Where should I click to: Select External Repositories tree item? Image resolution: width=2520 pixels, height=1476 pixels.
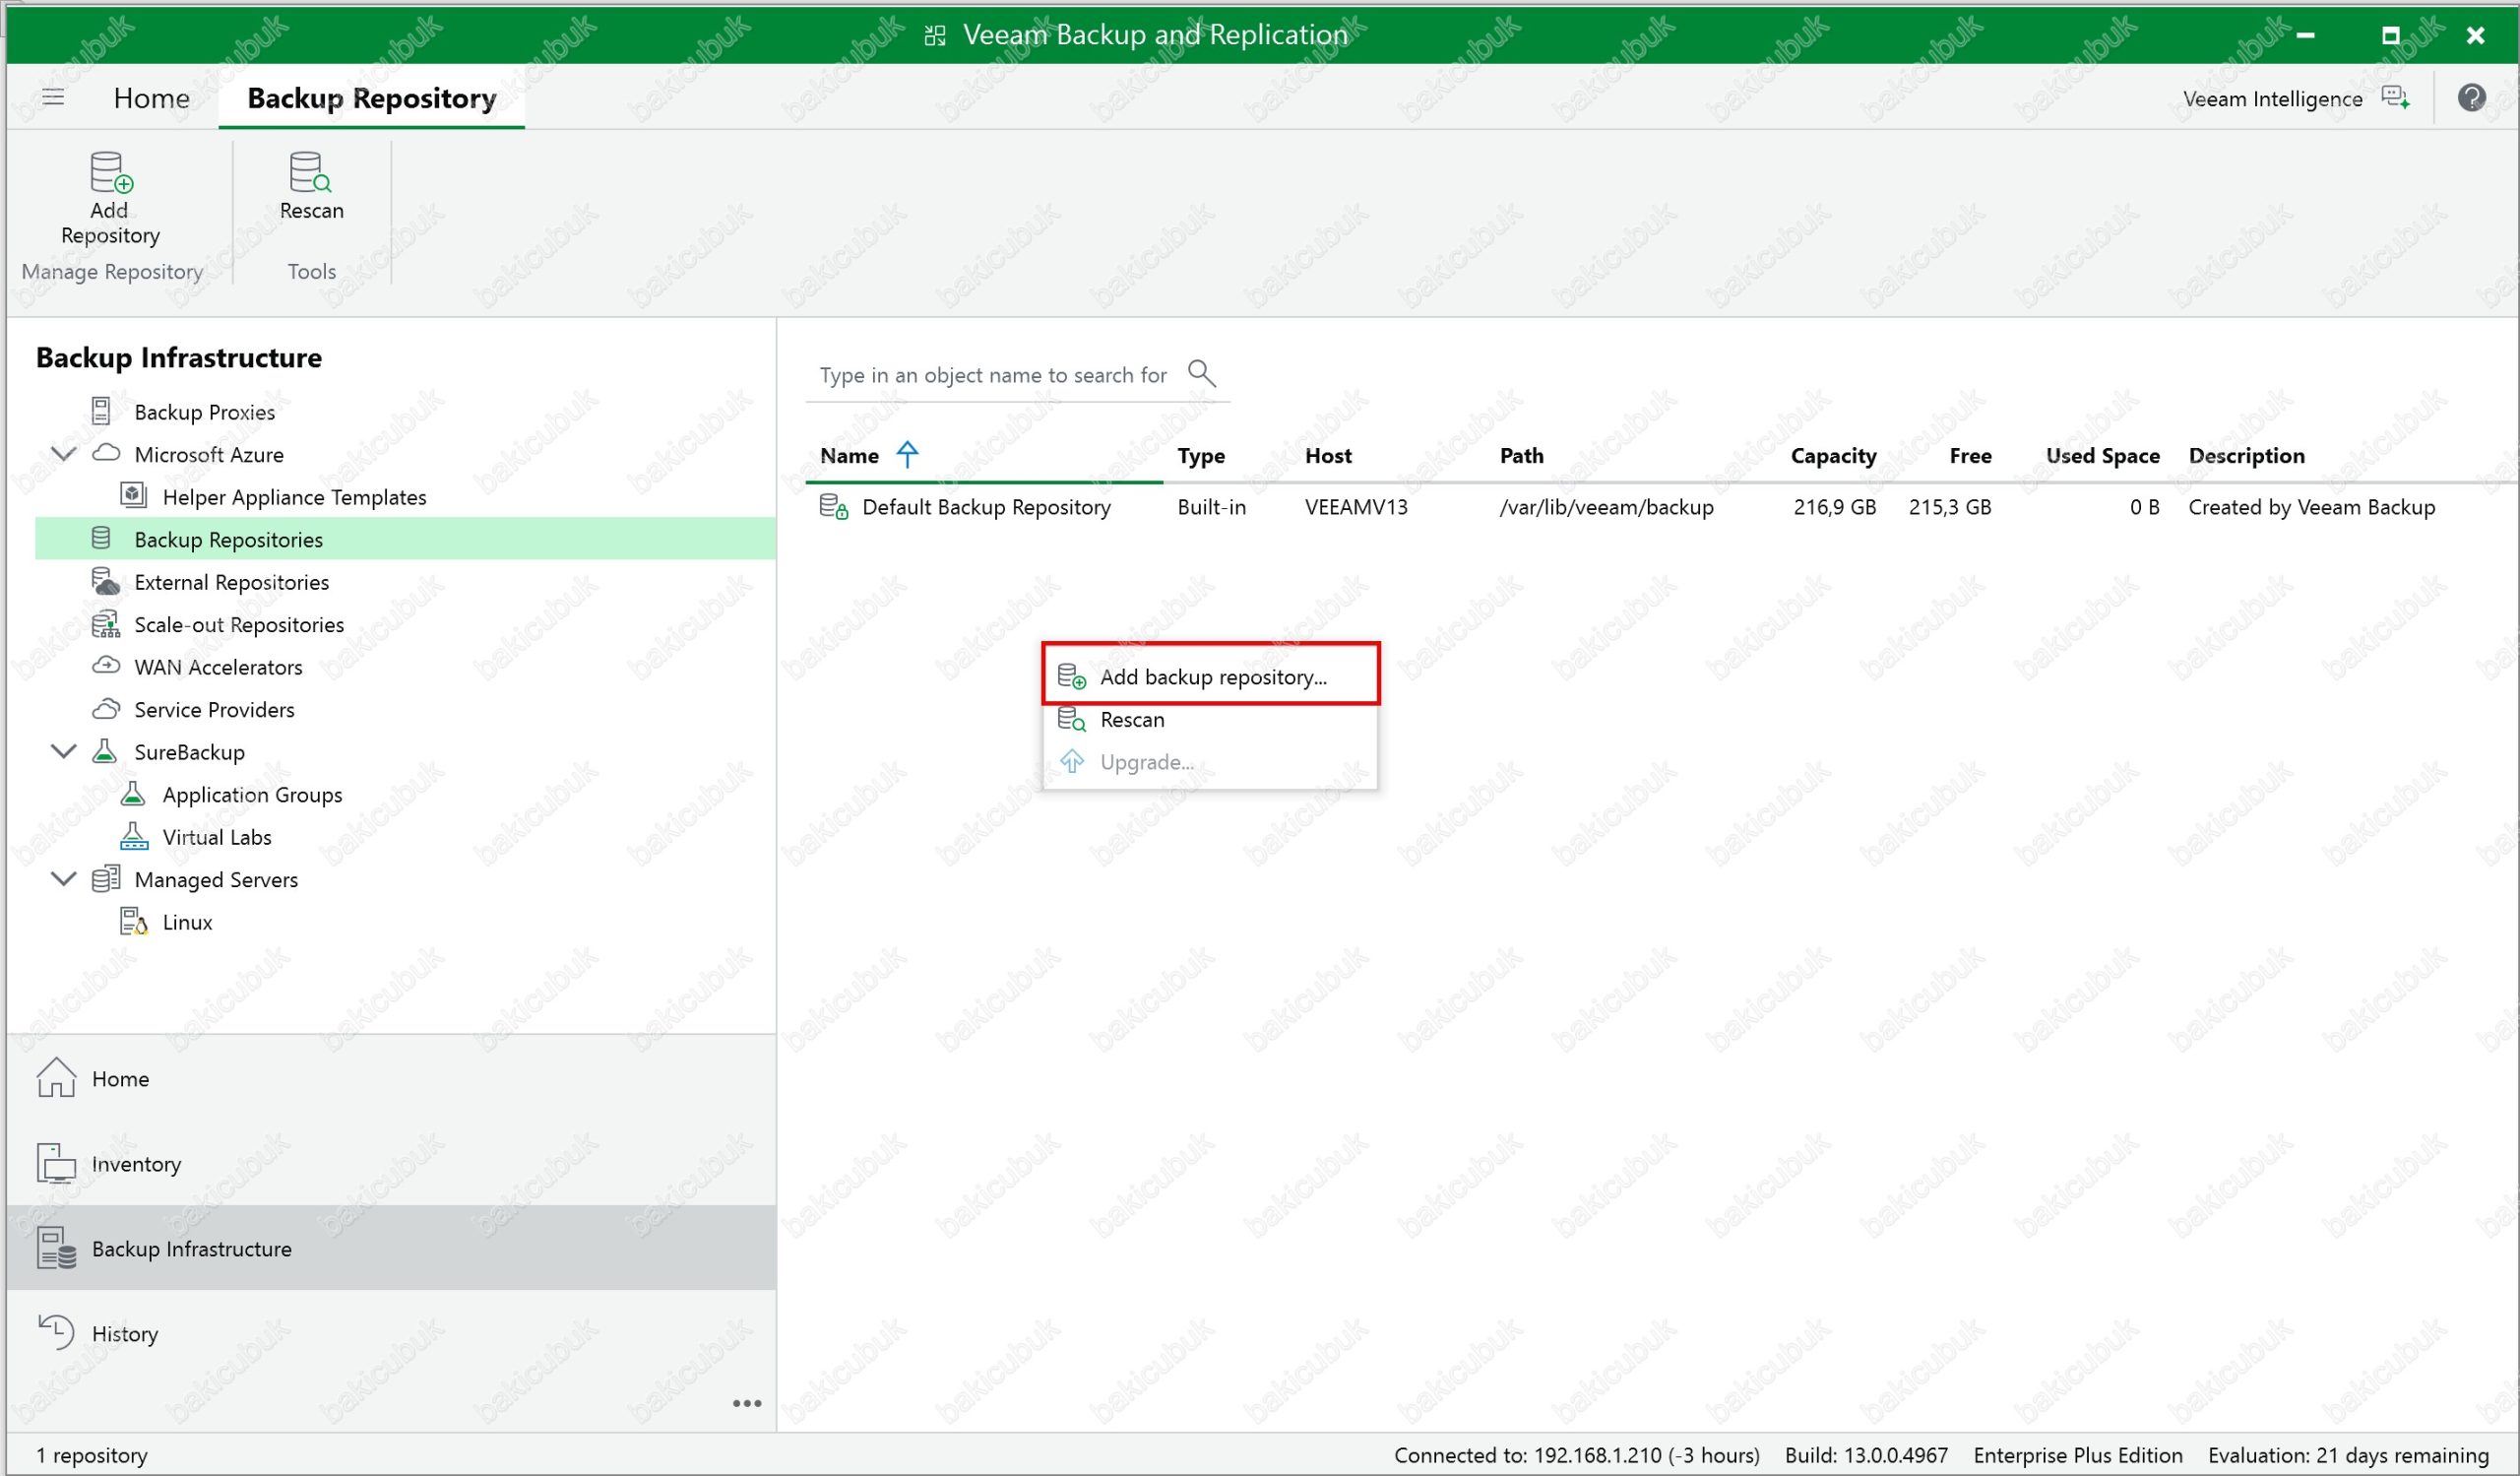click(x=231, y=582)
